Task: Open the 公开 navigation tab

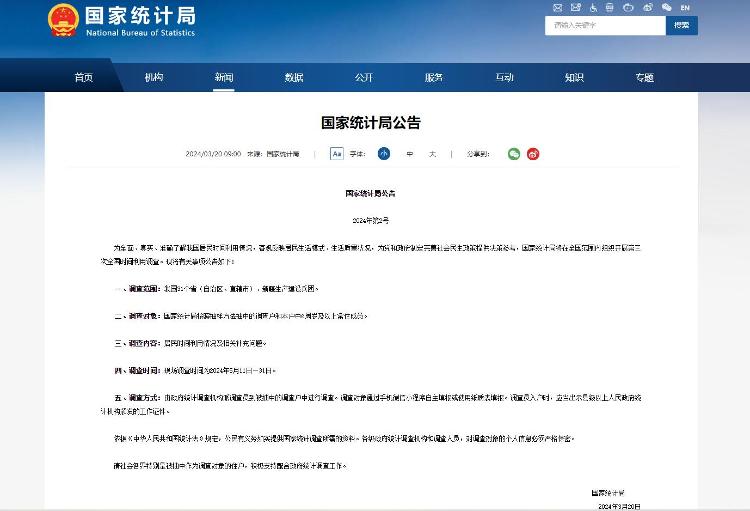Action: (x=364, y=77)
